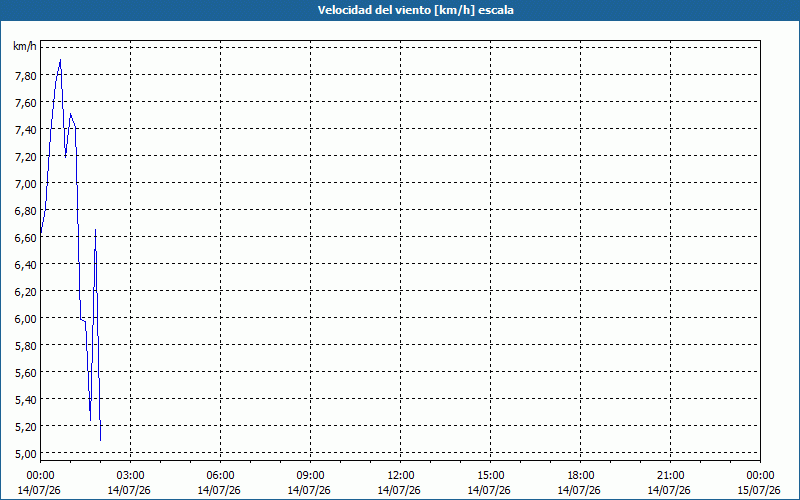Click the 18:00 time axis label
This screenshot has height=500, width=800.
click(x=581, y=476)
